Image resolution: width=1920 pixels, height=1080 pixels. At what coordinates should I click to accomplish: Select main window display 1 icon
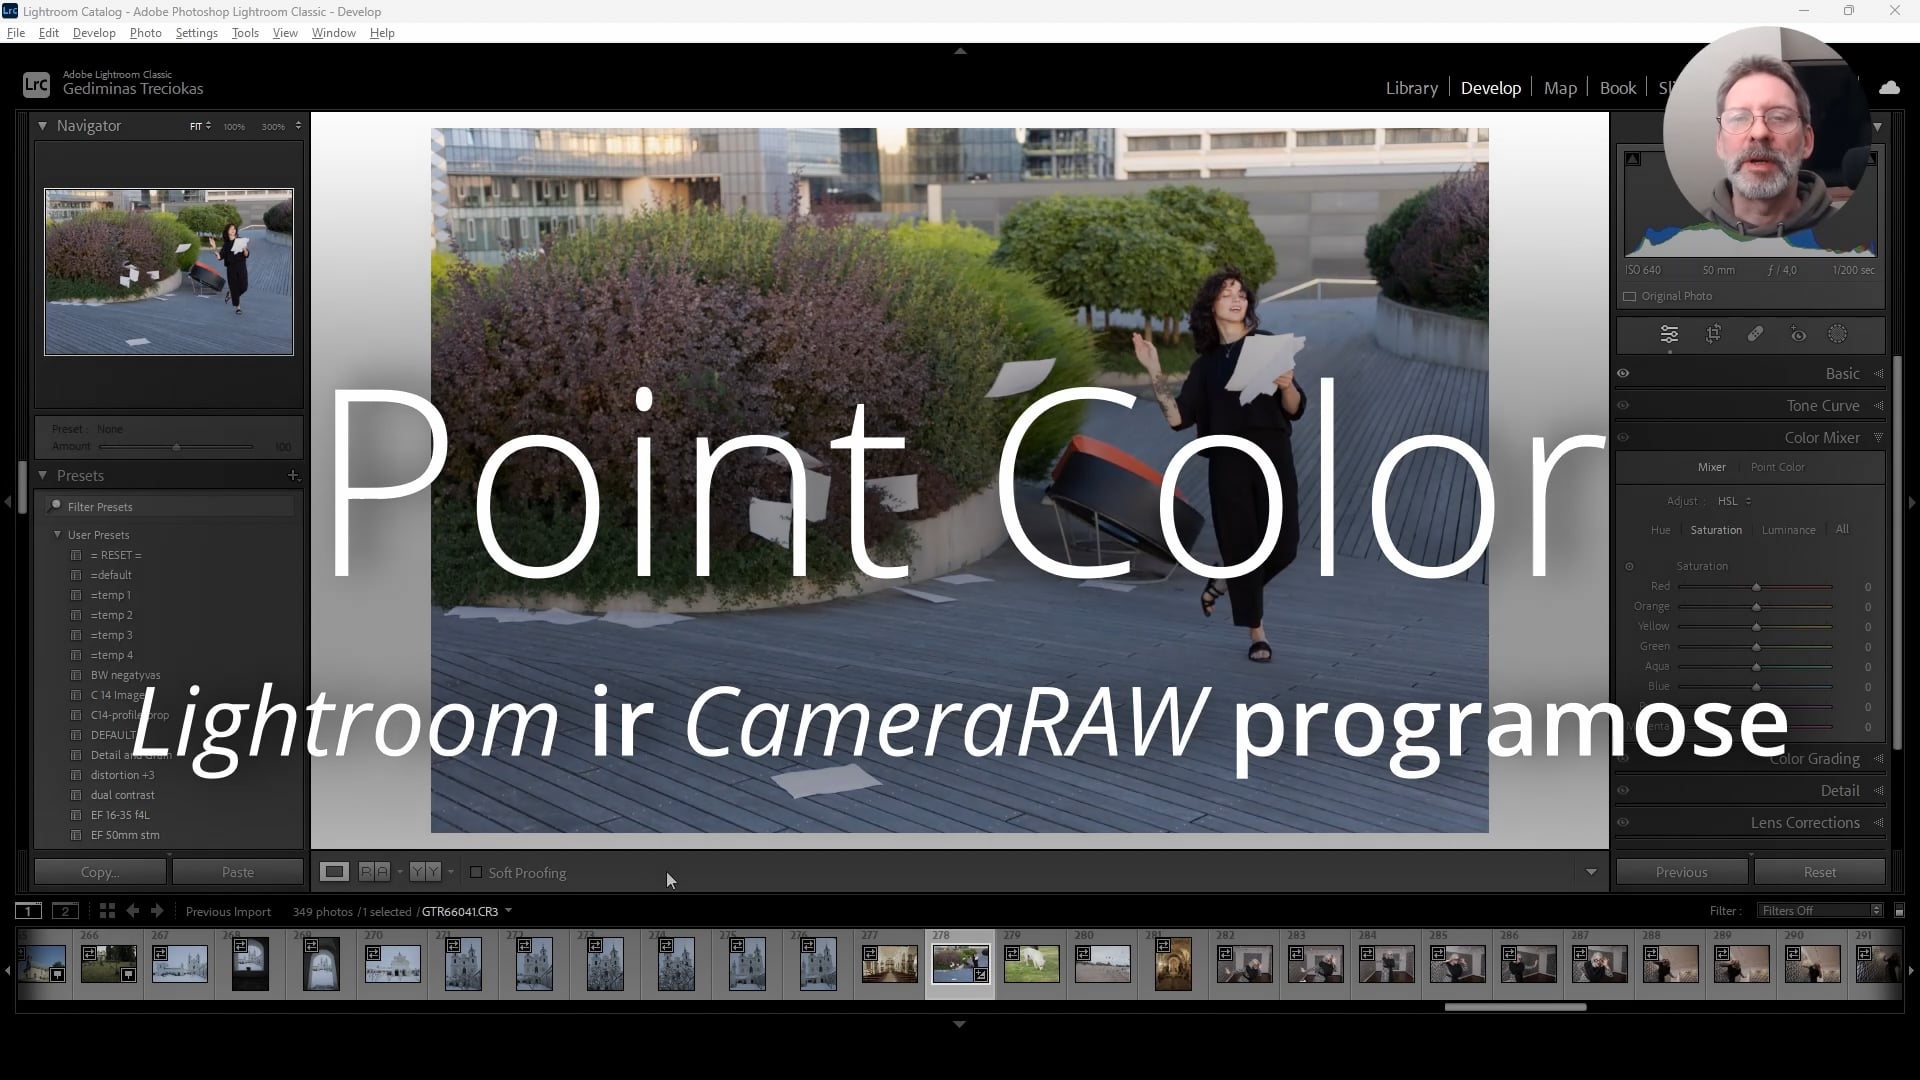point(28,911)
